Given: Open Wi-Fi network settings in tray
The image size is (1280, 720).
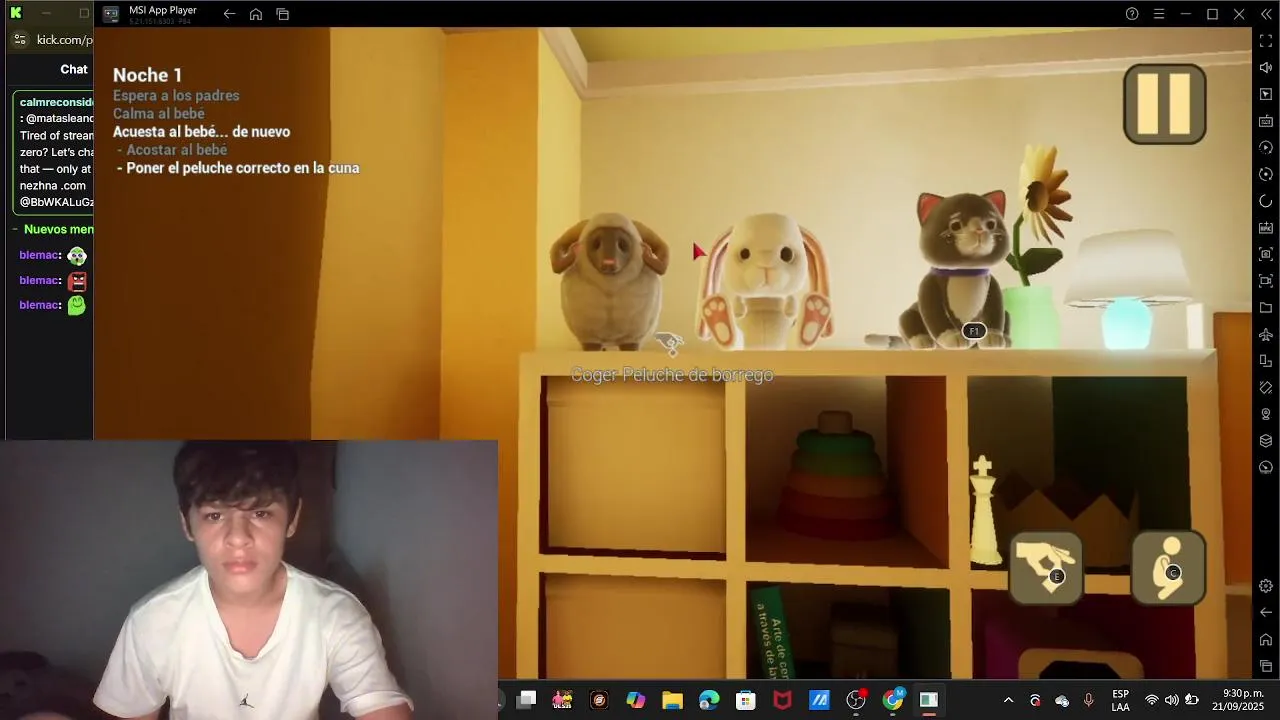Looking at the screenshot, I should pyautogui.click(x=1152, y=700).
